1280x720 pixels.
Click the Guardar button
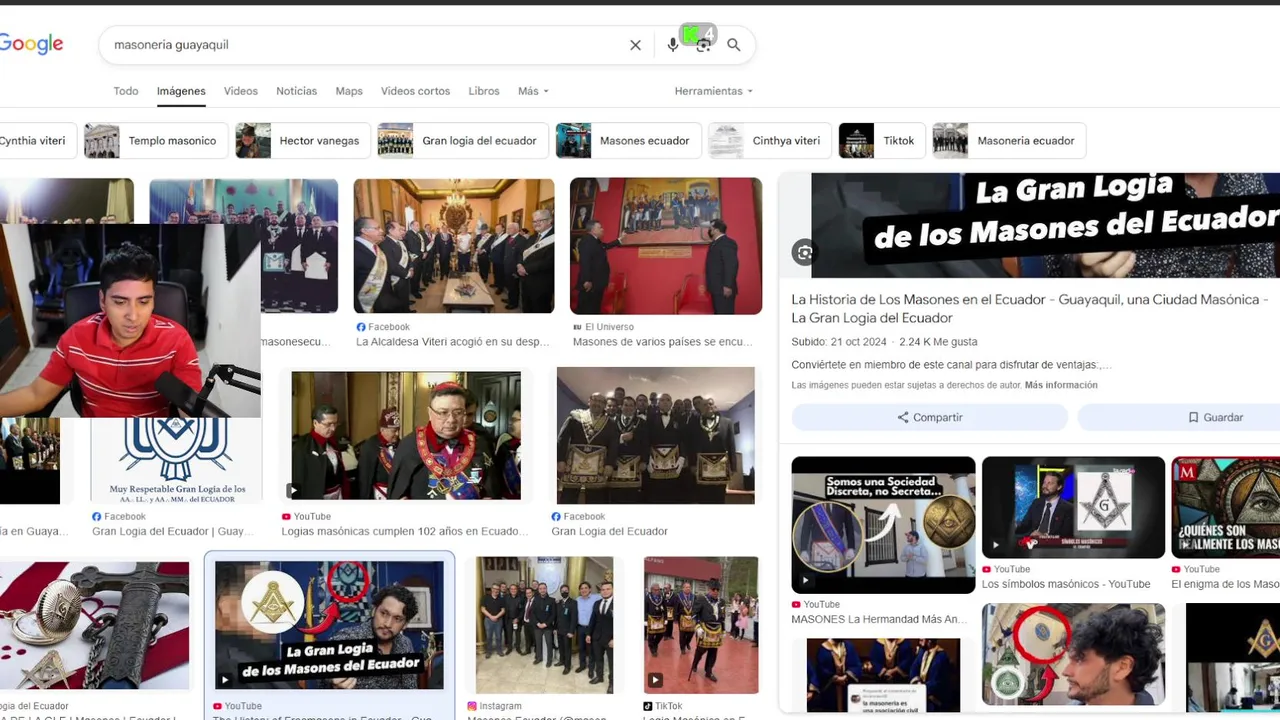pyautogui.click(x=1178, y=417)
